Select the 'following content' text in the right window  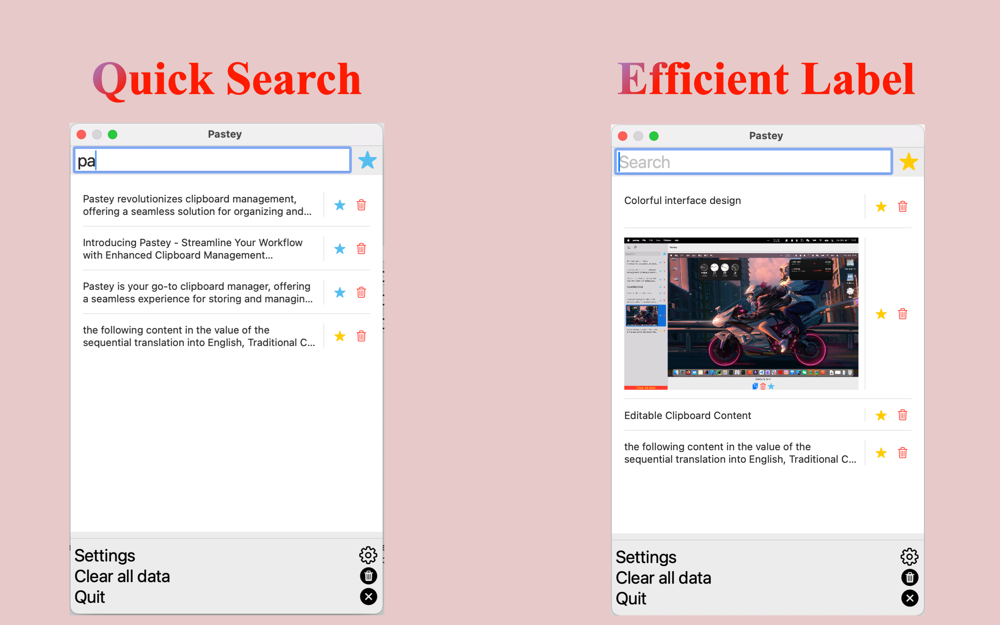[740, 453]
